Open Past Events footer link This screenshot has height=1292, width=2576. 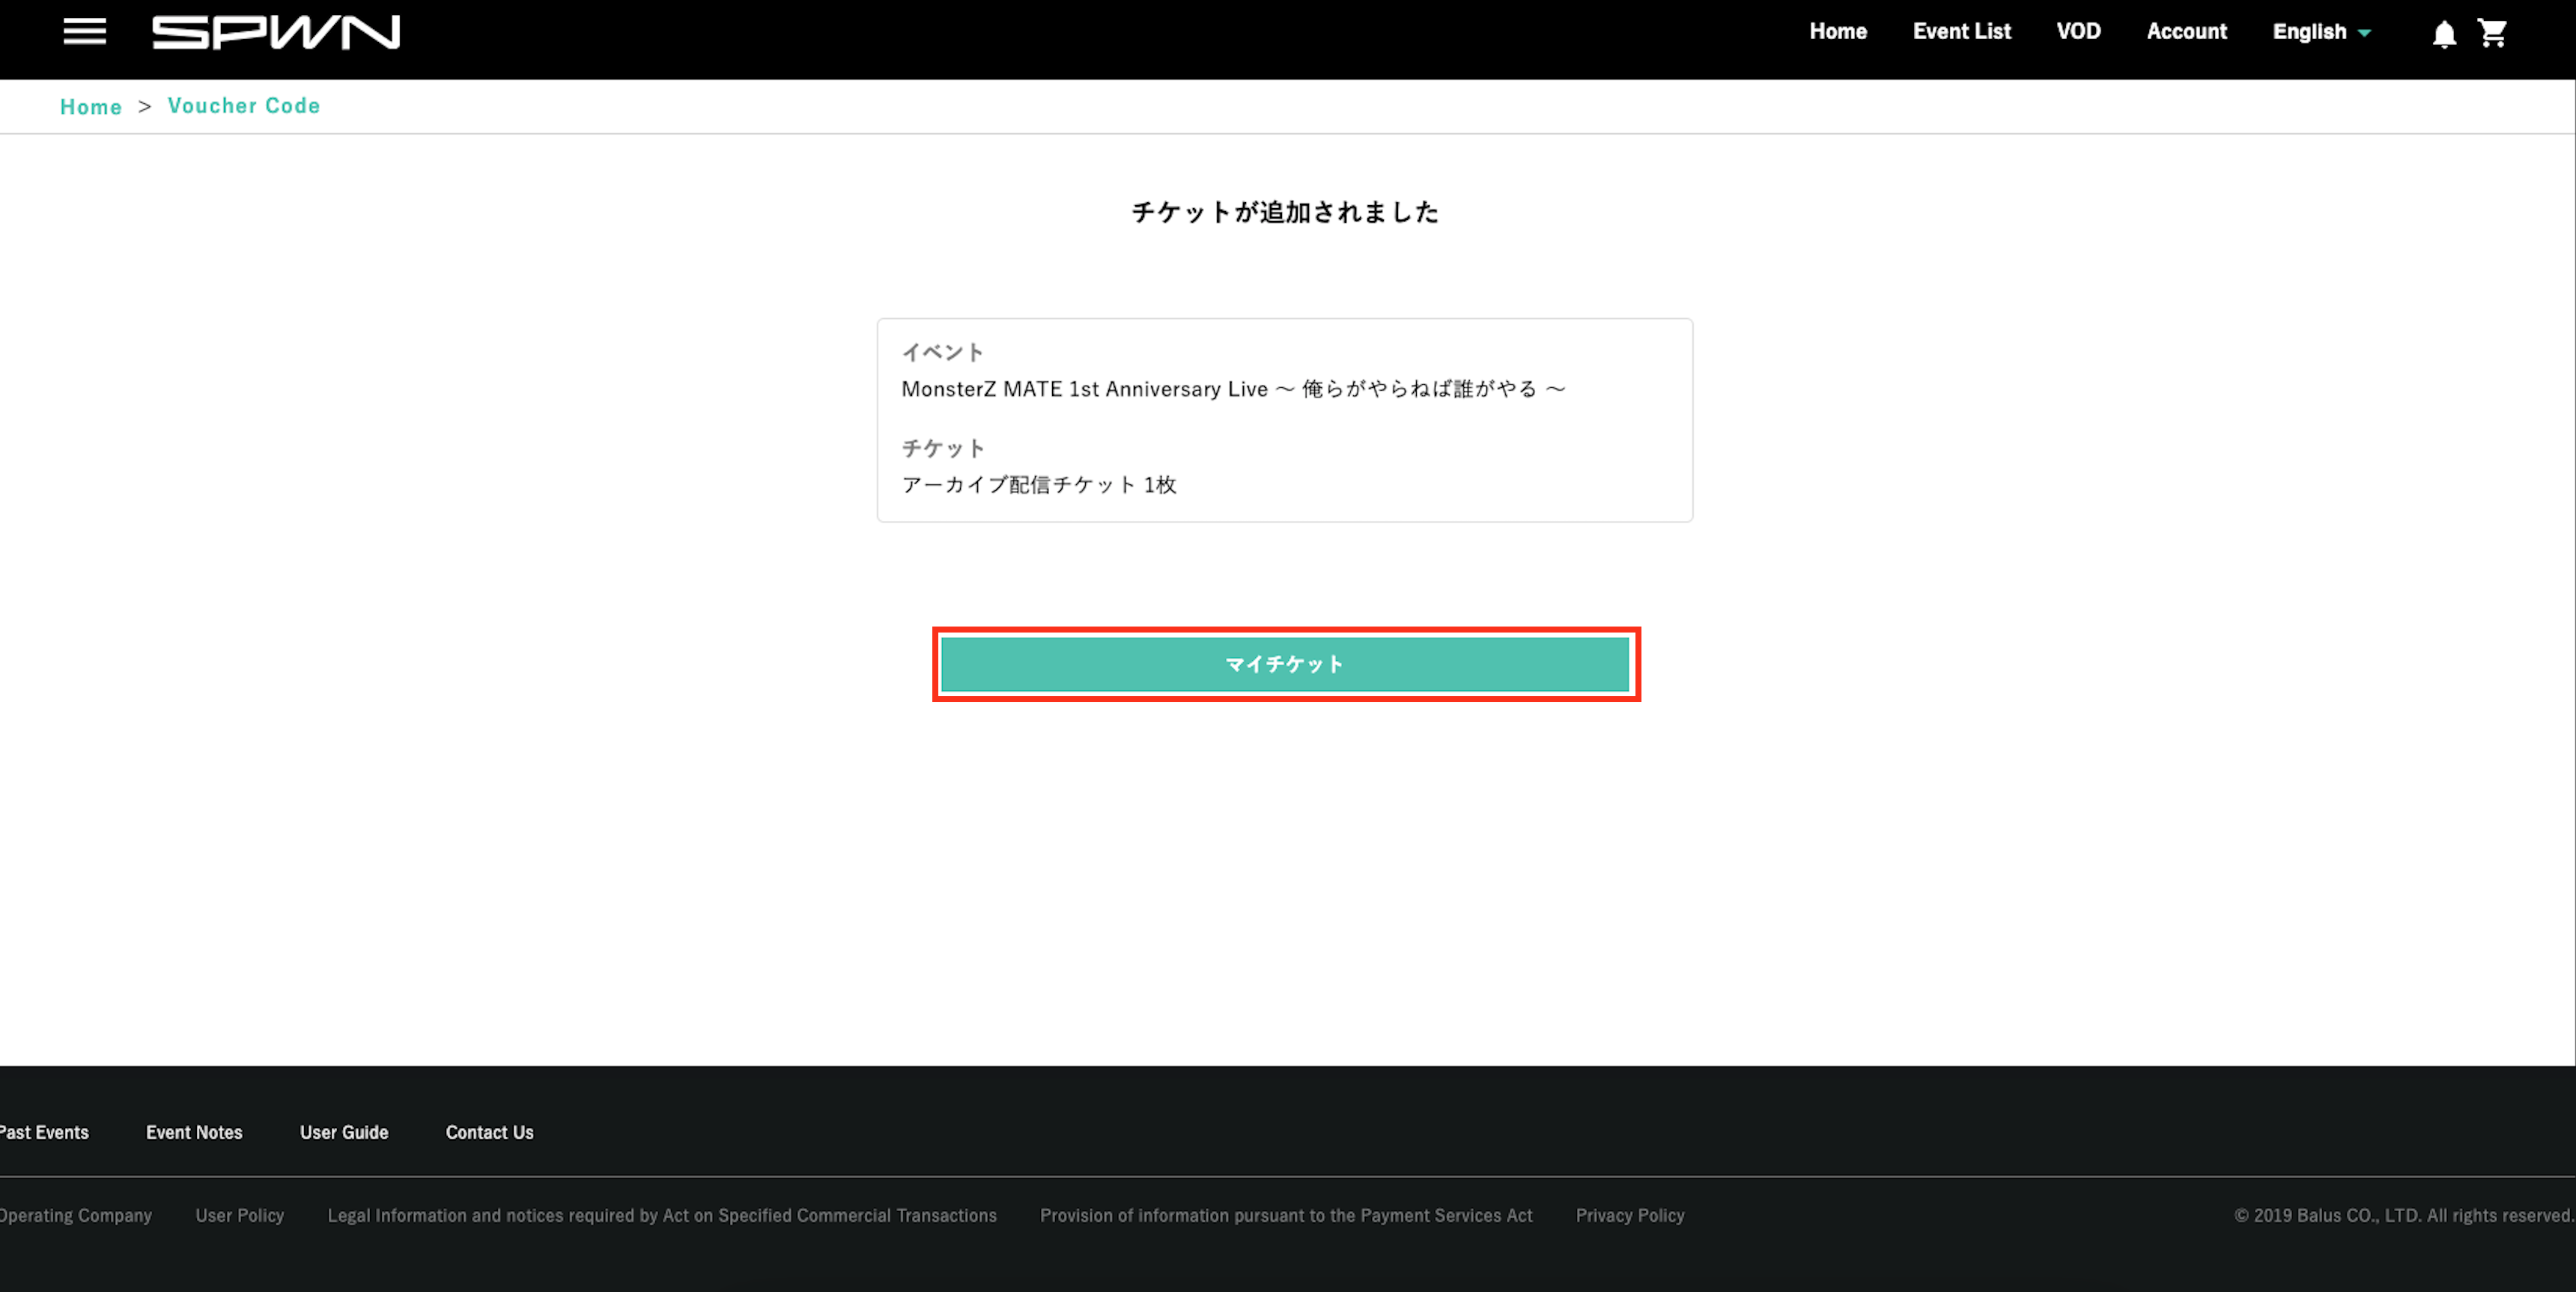44,1132
